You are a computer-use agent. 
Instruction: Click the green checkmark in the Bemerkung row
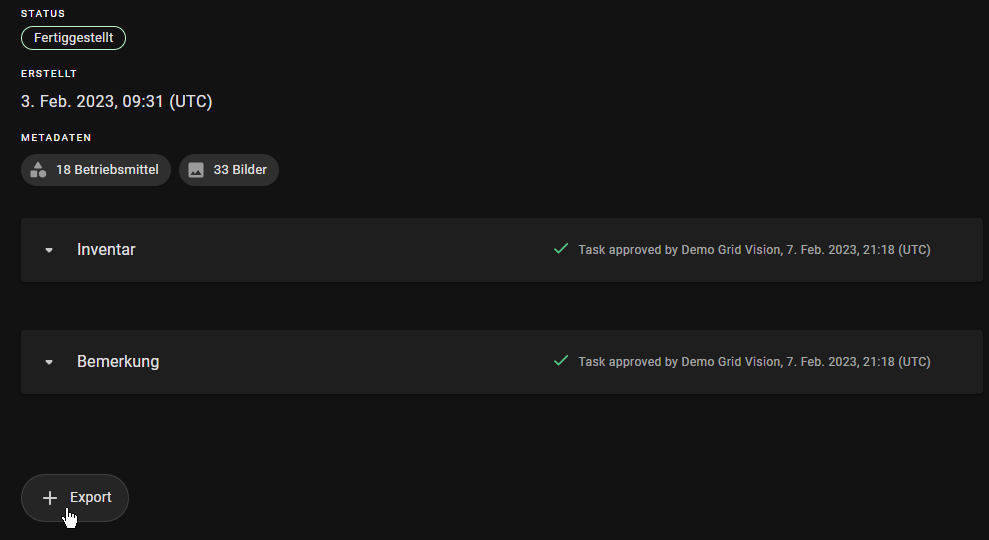(561, 361)
